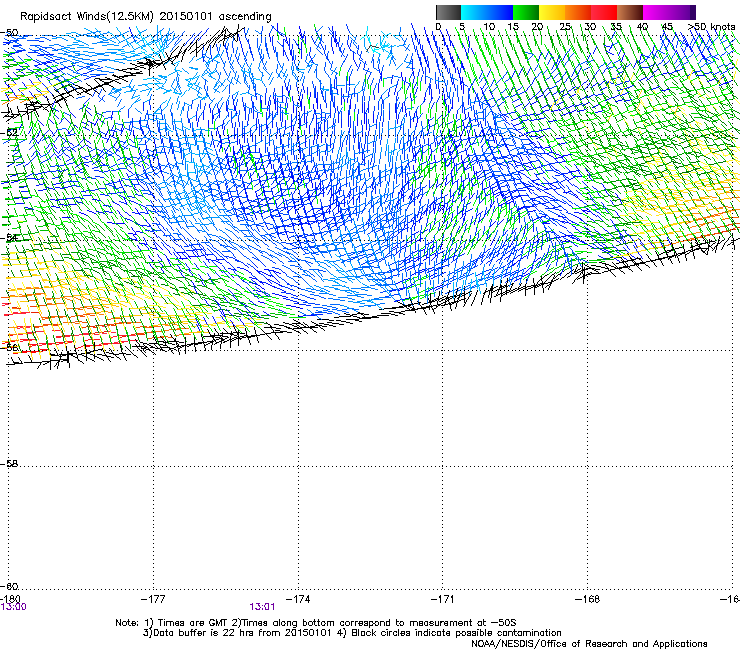Click the -180 longitude axis label
Viewport: 740px width, 650px height.
10,599
